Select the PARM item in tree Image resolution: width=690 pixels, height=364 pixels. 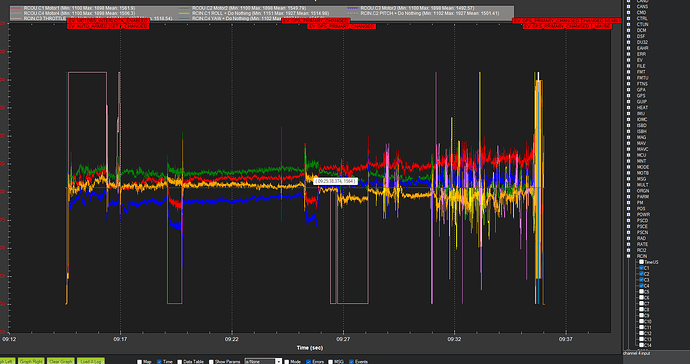(642, 197)
